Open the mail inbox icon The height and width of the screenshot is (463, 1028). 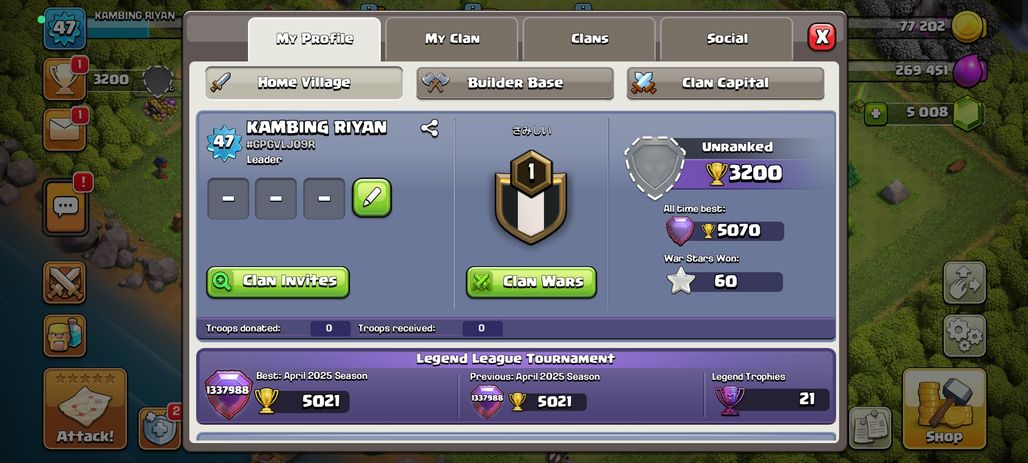point(64,129)
